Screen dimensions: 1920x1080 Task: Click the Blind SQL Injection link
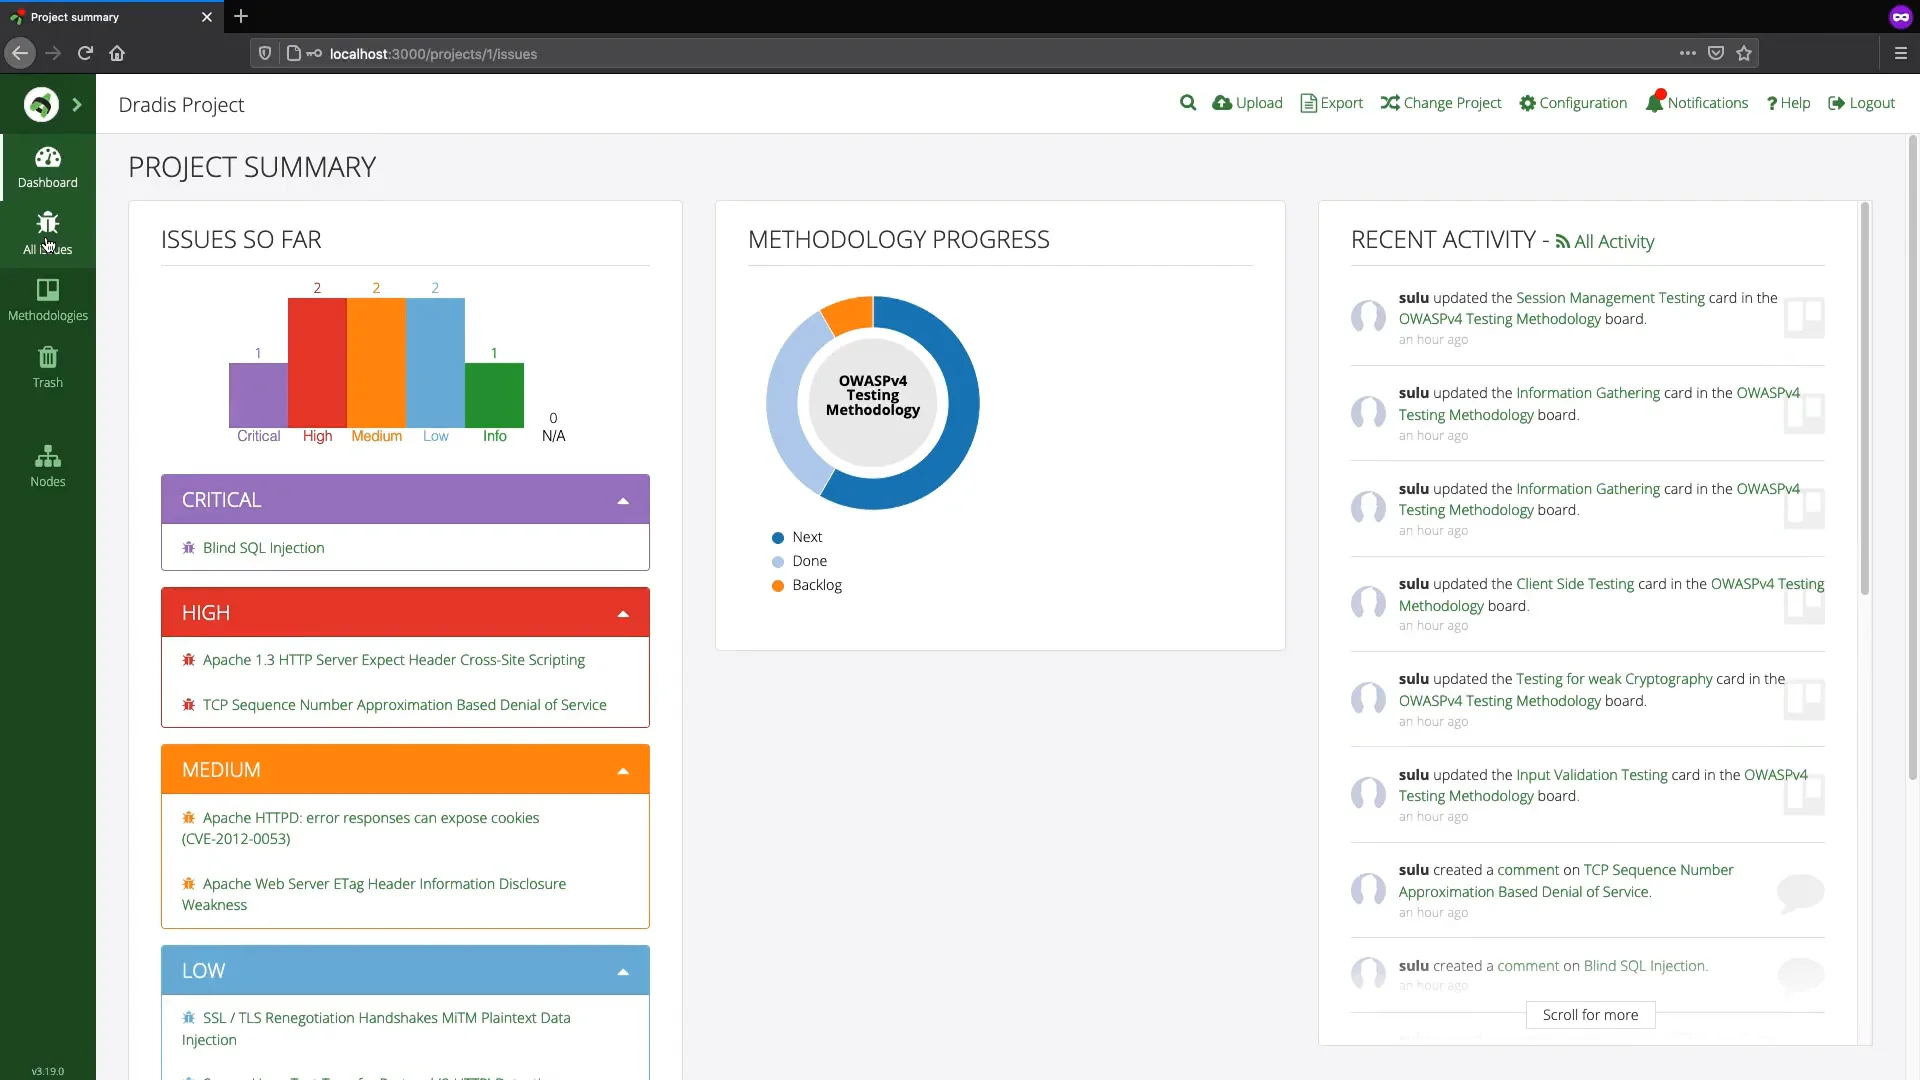coord(264,547)
